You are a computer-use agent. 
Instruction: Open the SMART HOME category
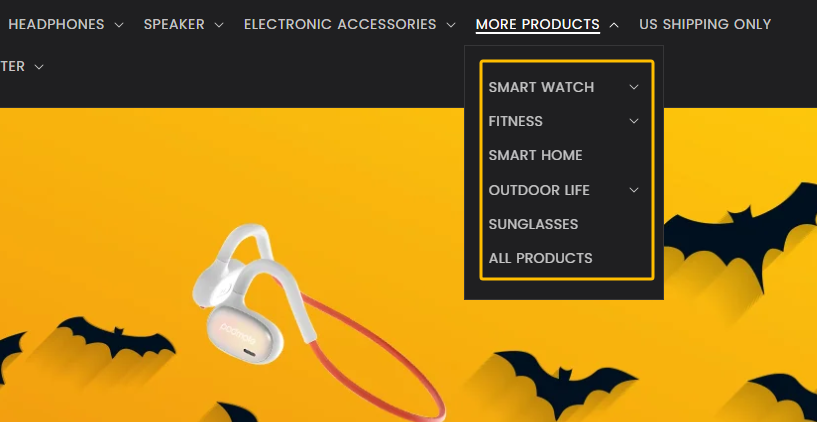pos(535,155)
